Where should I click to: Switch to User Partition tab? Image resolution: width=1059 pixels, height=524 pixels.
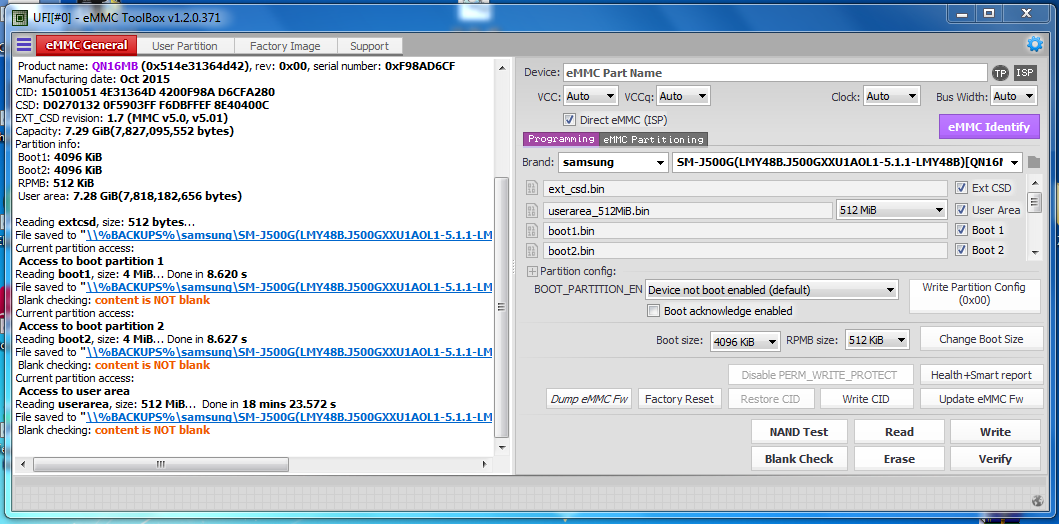tap(185, 46)
